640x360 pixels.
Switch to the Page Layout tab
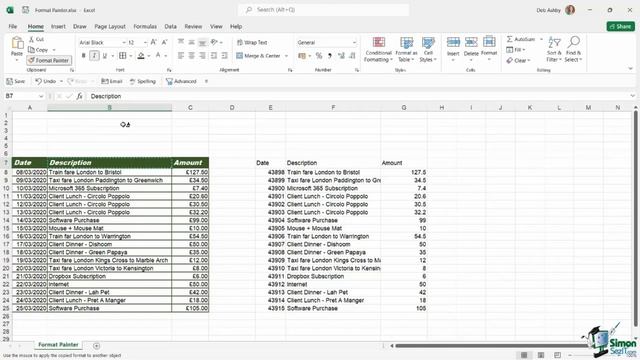point(110,27)
